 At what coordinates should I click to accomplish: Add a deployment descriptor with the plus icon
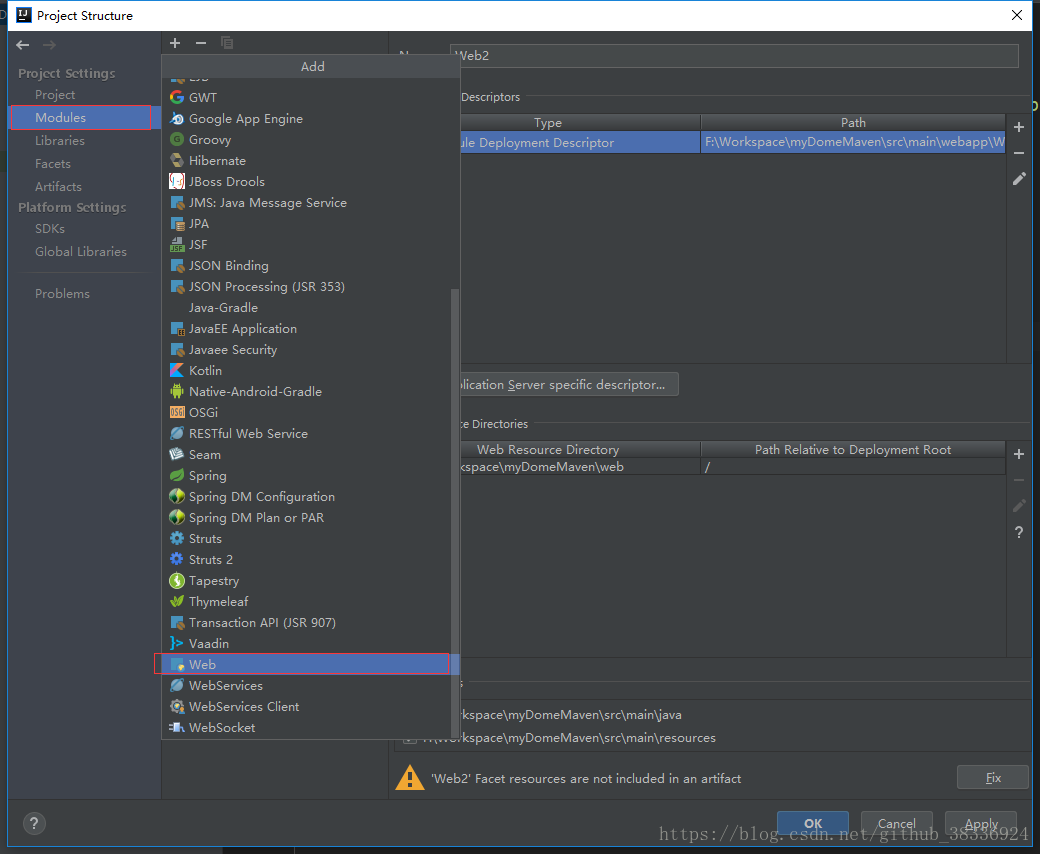click(1019, 127)
